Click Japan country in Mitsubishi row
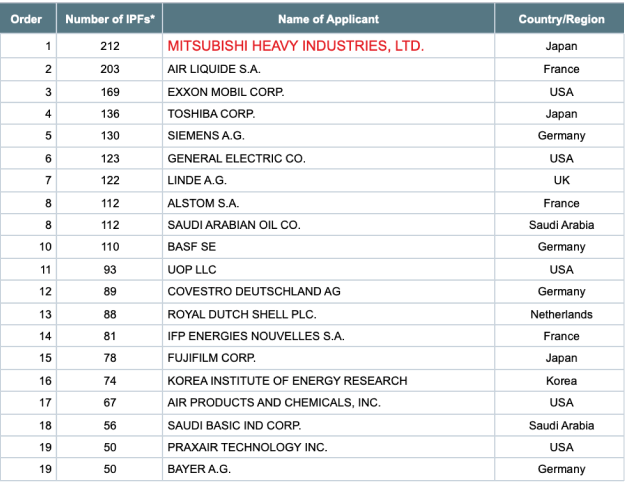This screenshot has width=625, height=484. pos(561,46)
